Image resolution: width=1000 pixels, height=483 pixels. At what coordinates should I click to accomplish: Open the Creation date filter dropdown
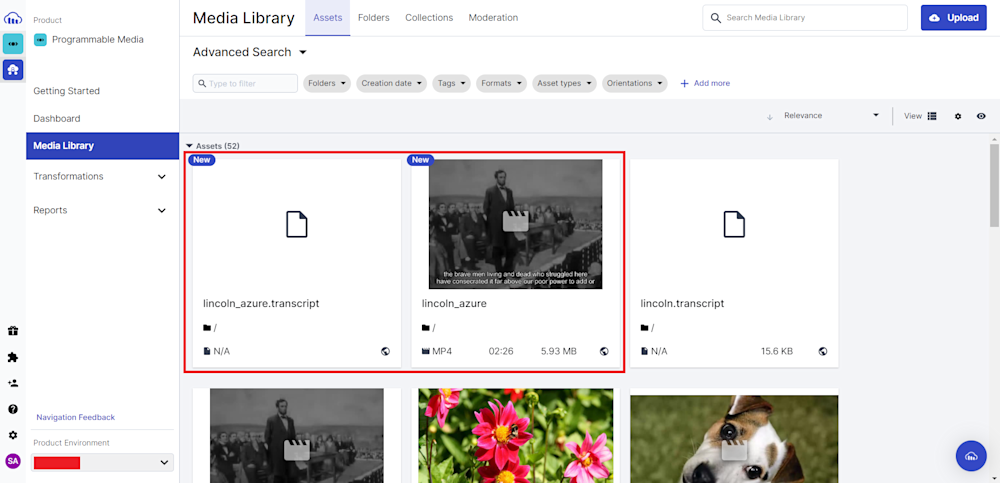[391, 84]
